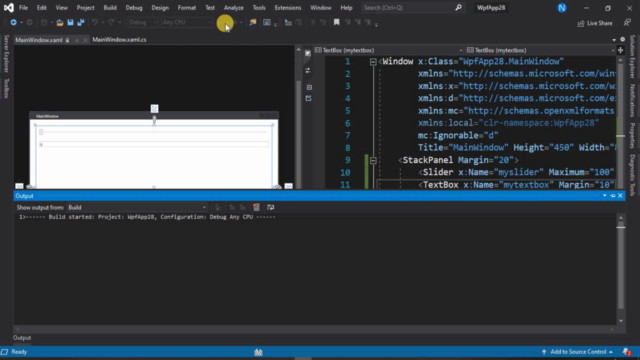This screenshot has width=640, height=360.
Task: Click the feedback icon beside Live Share
Action: pyautogui.click(x=627, y=23)
